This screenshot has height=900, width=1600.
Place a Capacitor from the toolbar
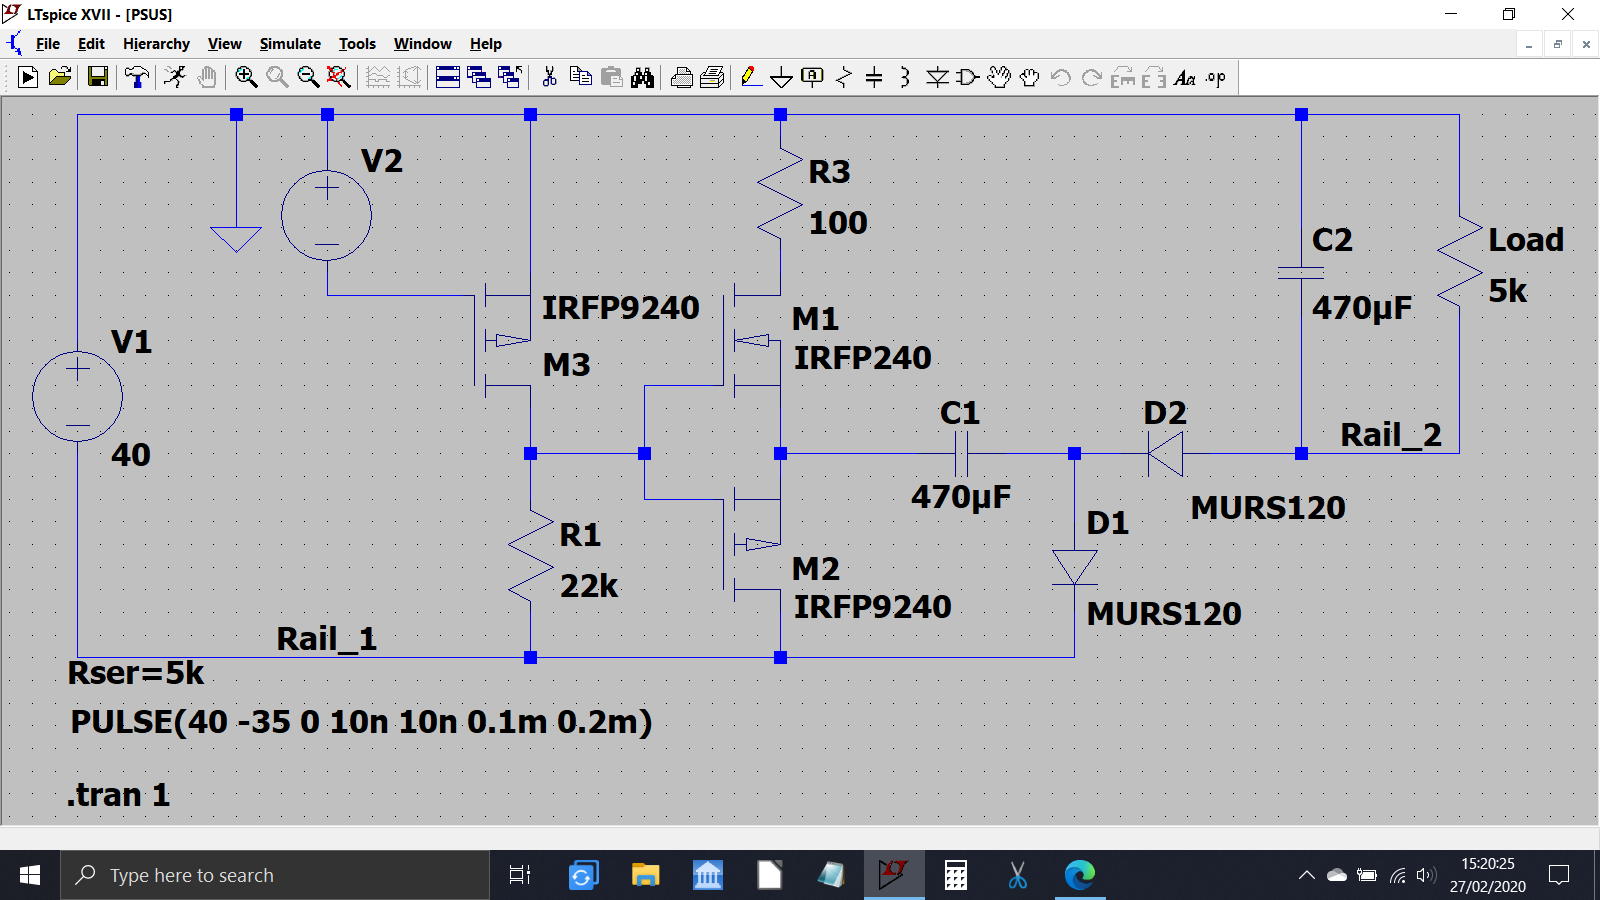point(874,77)
